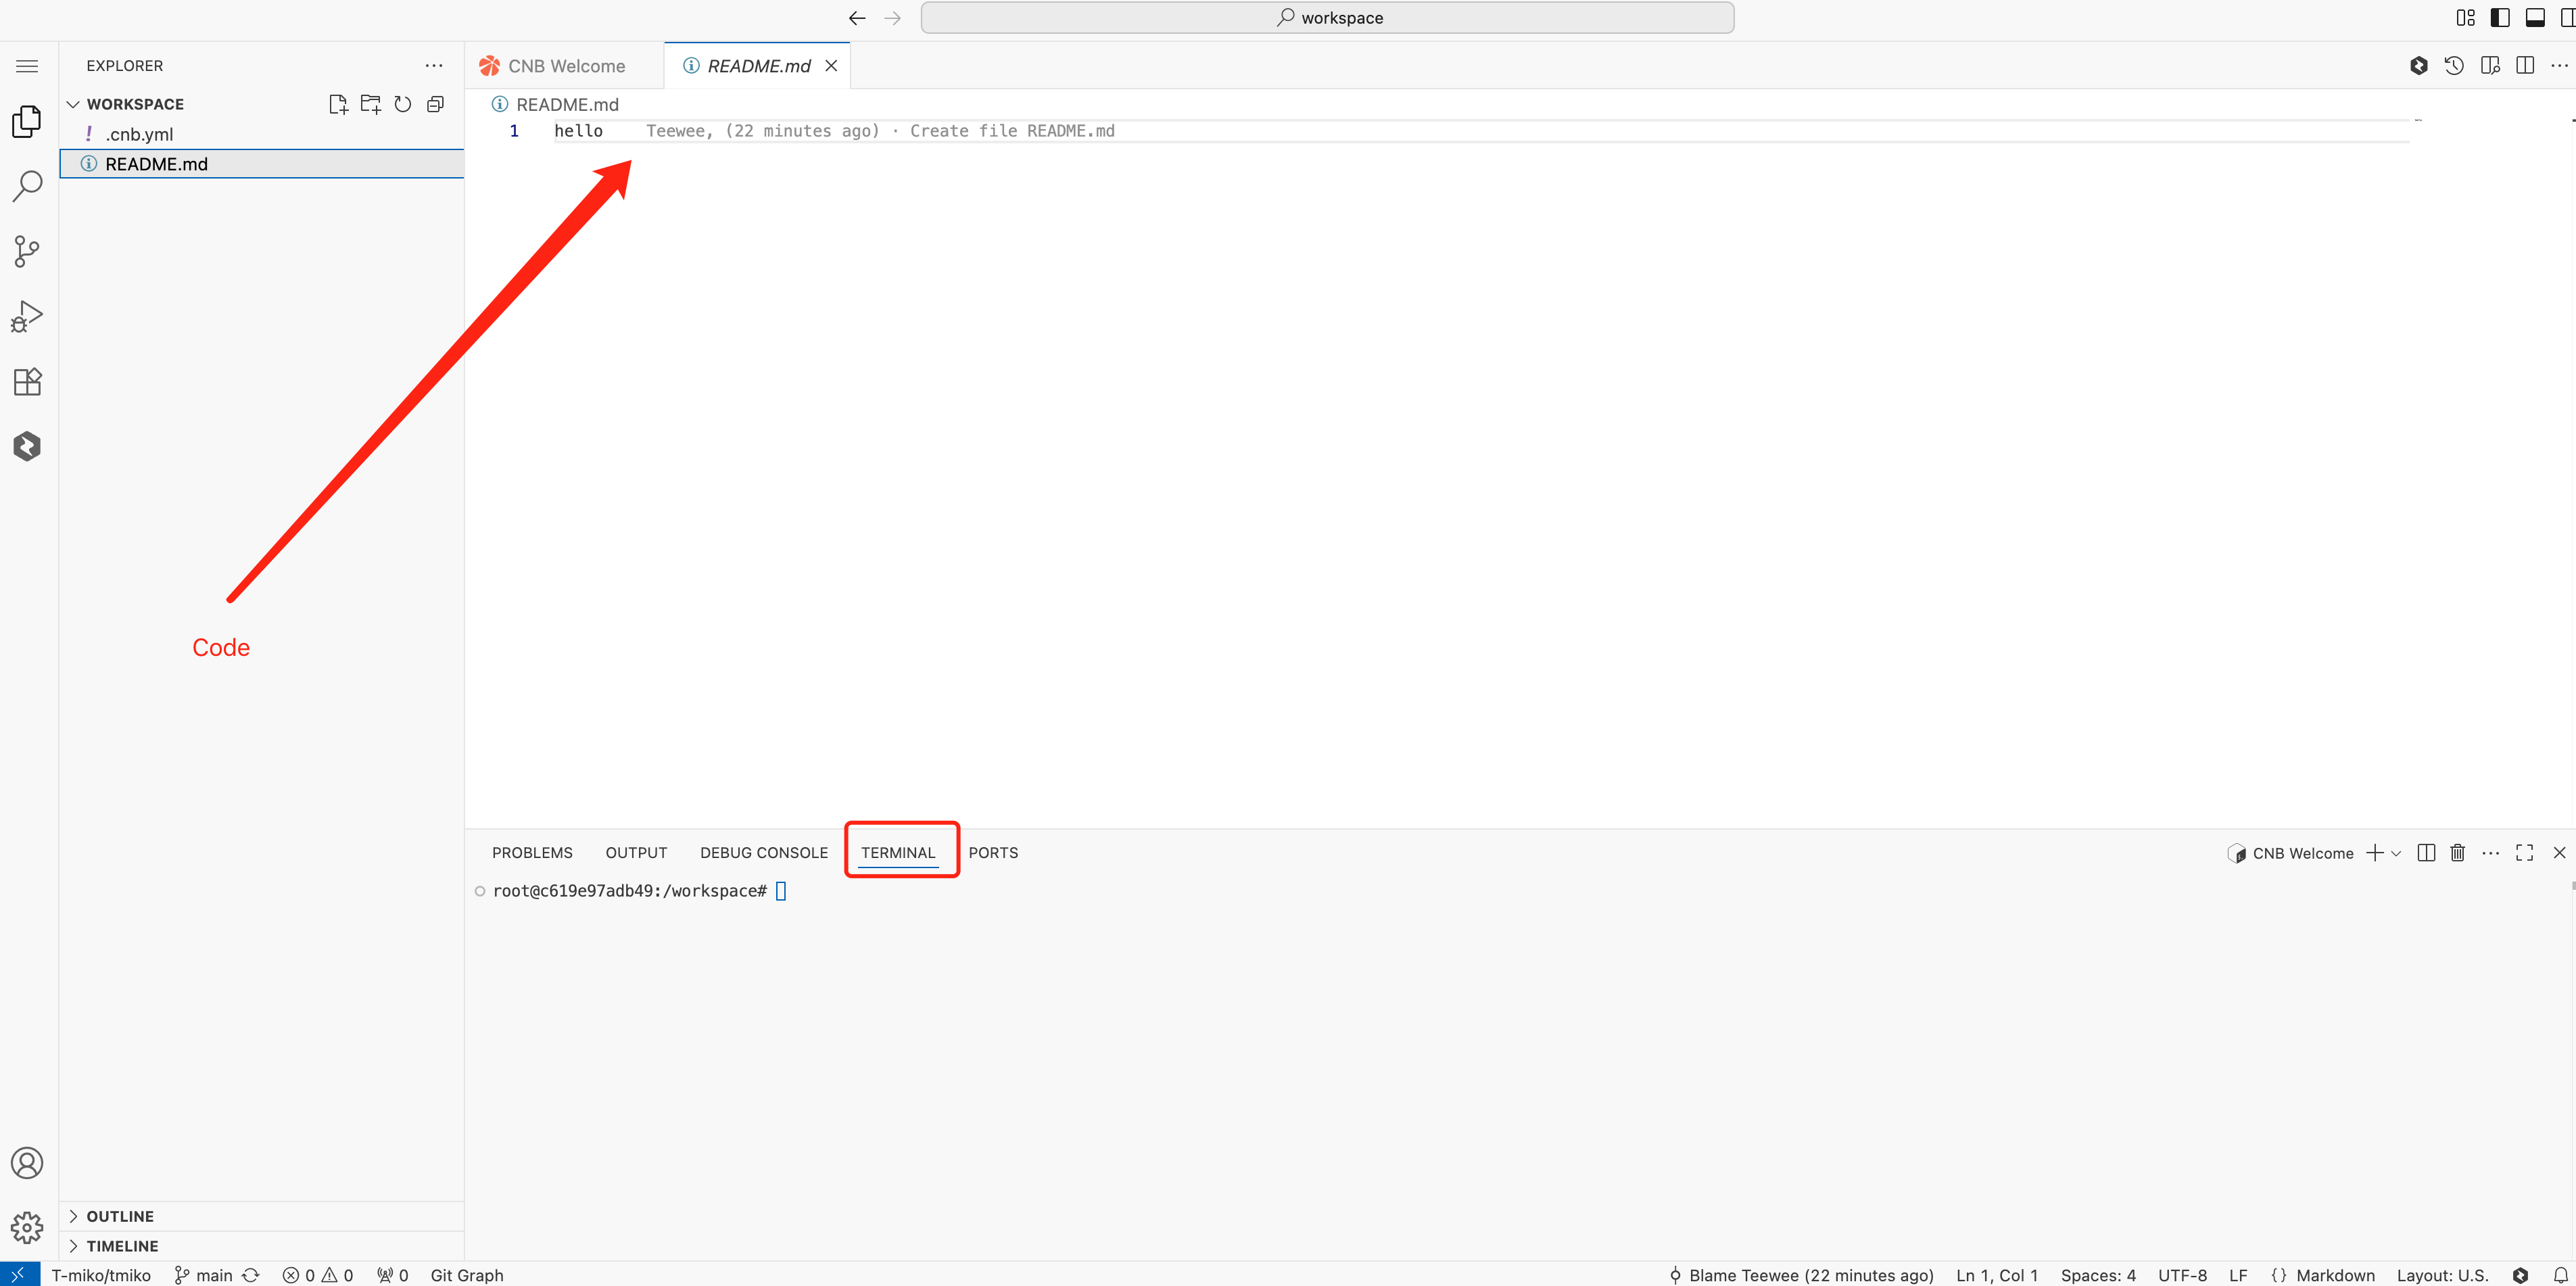2576x1286 pixels.
Task: Toggle bottom panel visibility in title bar
Action: (2535, 18)
